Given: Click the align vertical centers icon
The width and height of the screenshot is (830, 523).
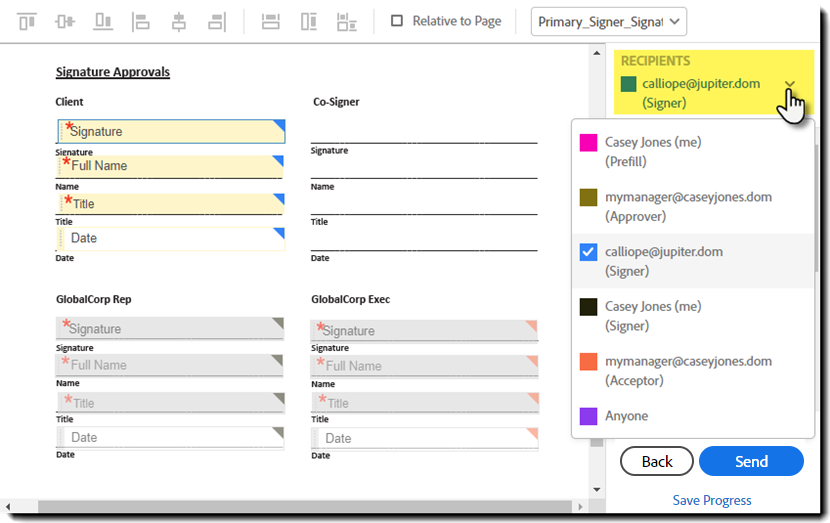Looking at the screenshot, I should pos(65,21).
